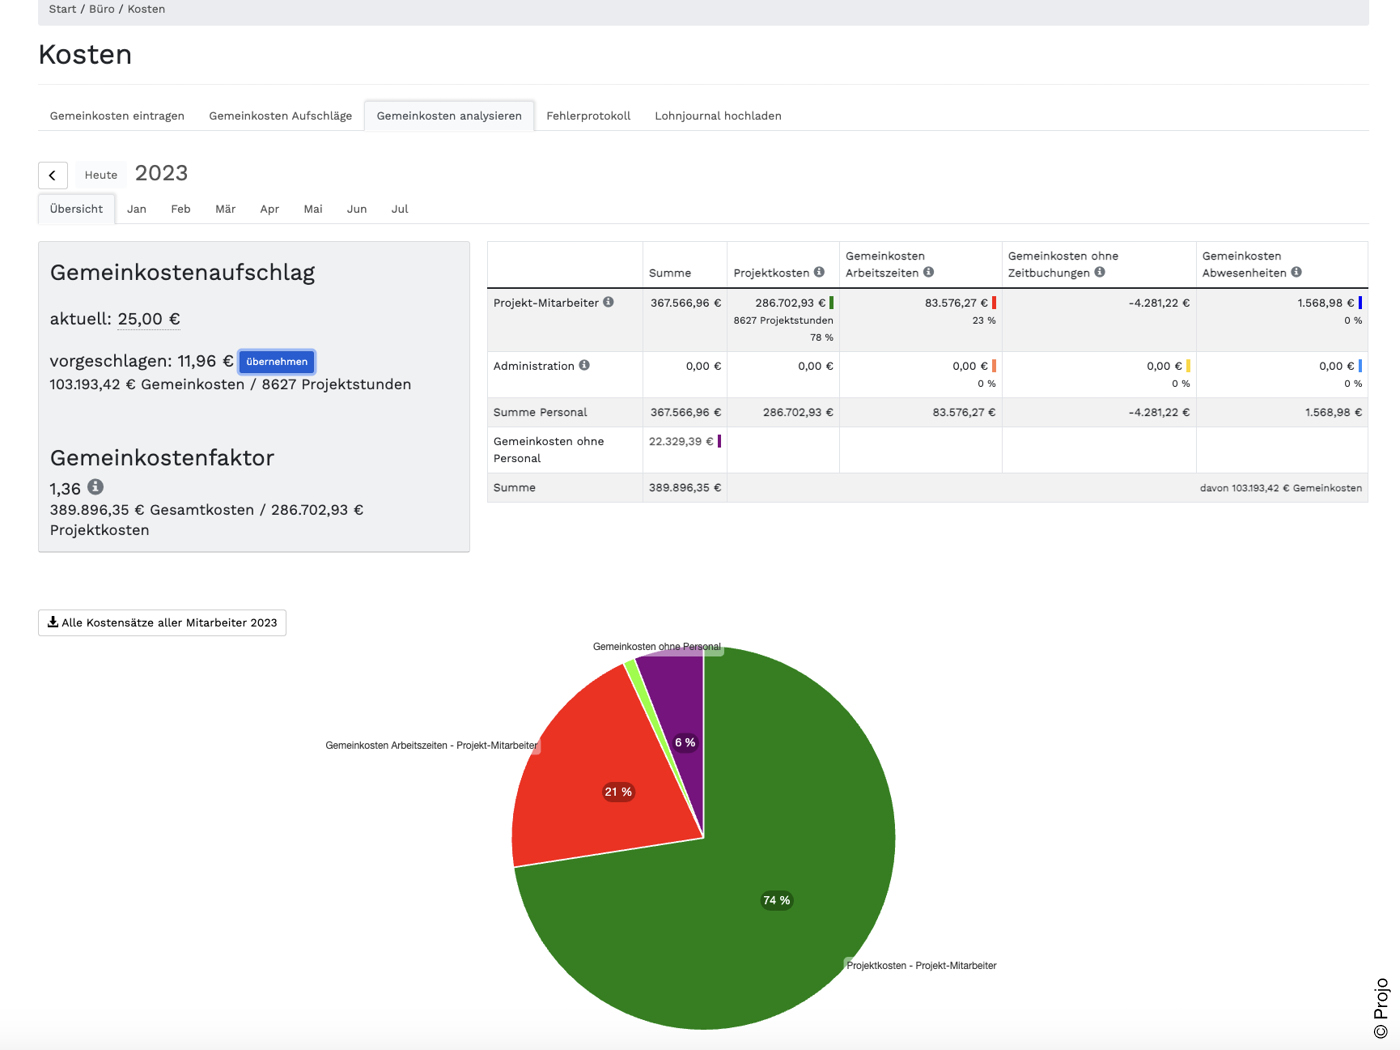Go to previous year with left chevron

53,175
